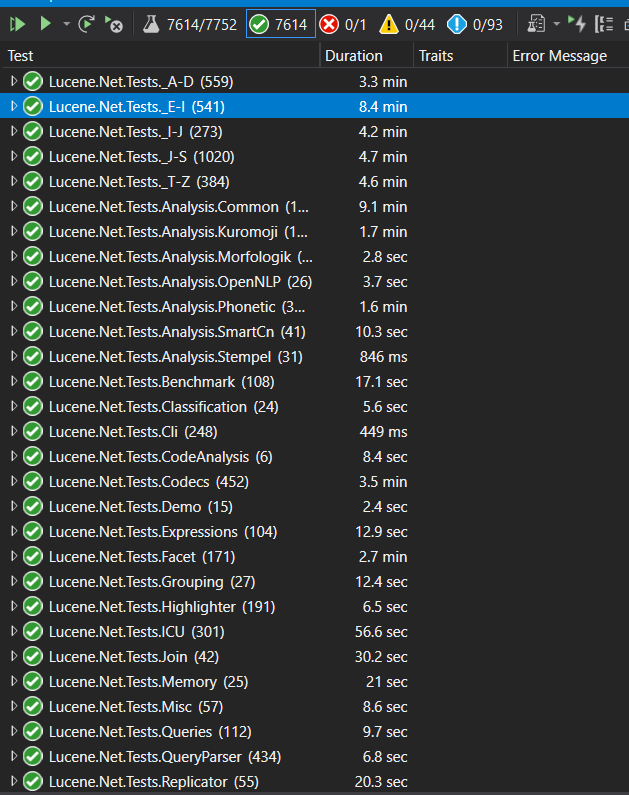The width and height of the screenshot is (629, 795).
Task: Open the playlist dropdown arrow
Action: tap(557, 24)
